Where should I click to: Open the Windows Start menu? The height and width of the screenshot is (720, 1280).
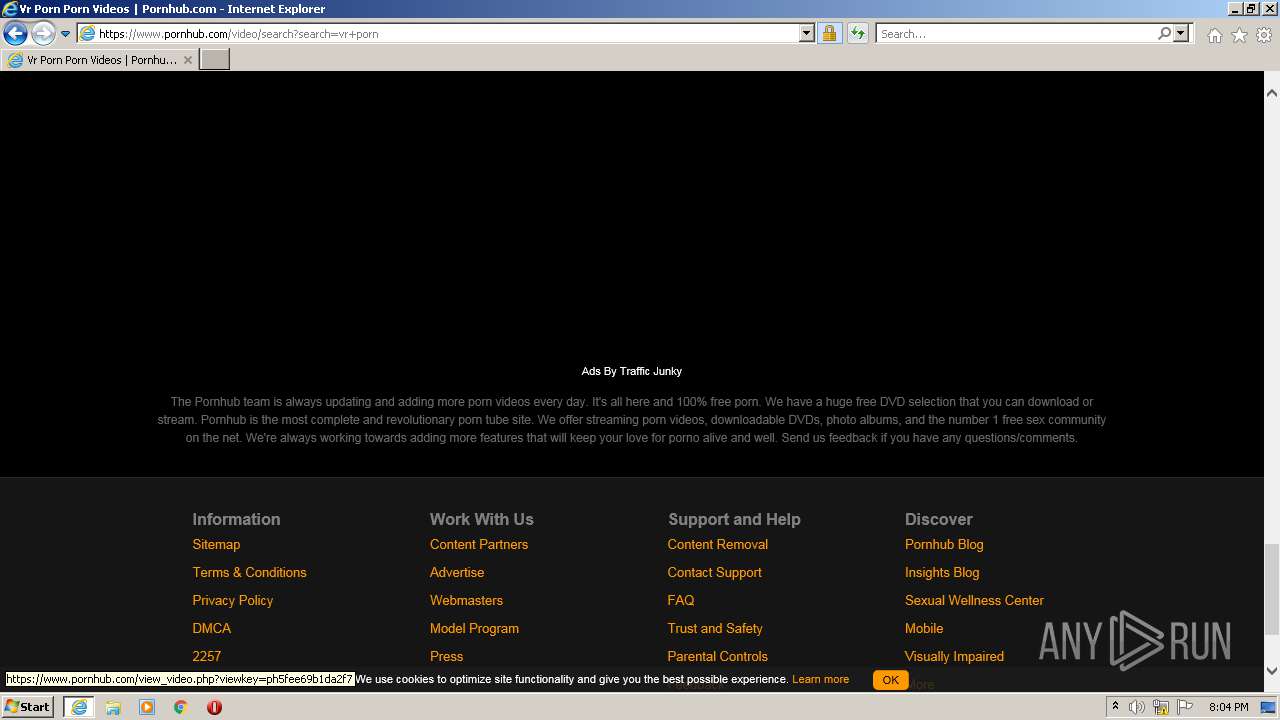[28, 706]
